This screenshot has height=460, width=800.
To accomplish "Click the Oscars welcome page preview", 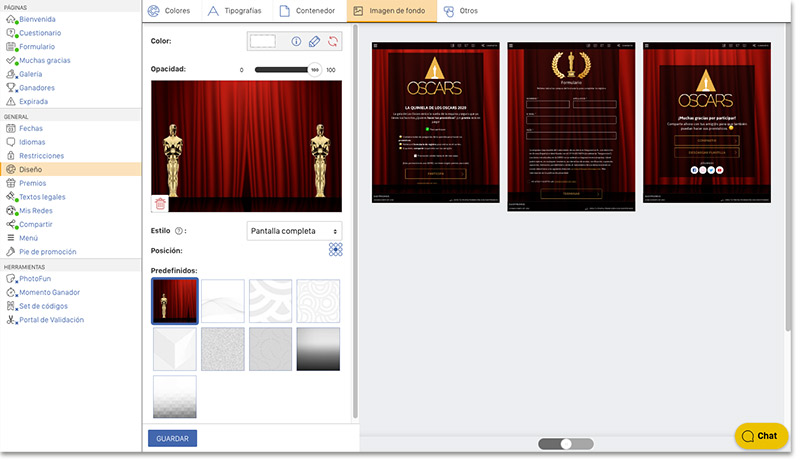I will (x=436, y=123).
